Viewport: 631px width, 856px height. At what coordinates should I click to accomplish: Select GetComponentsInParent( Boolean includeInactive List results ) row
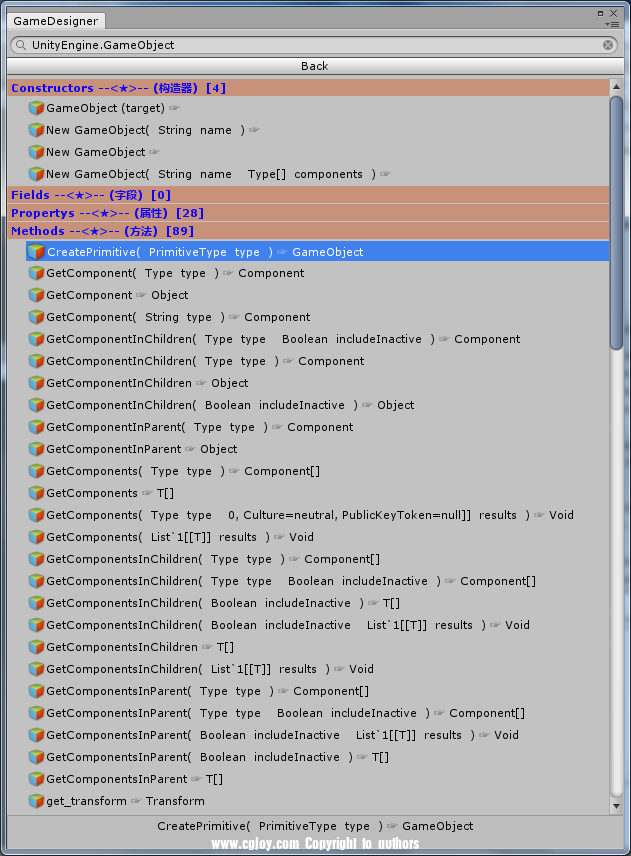[x=318, y=735]
